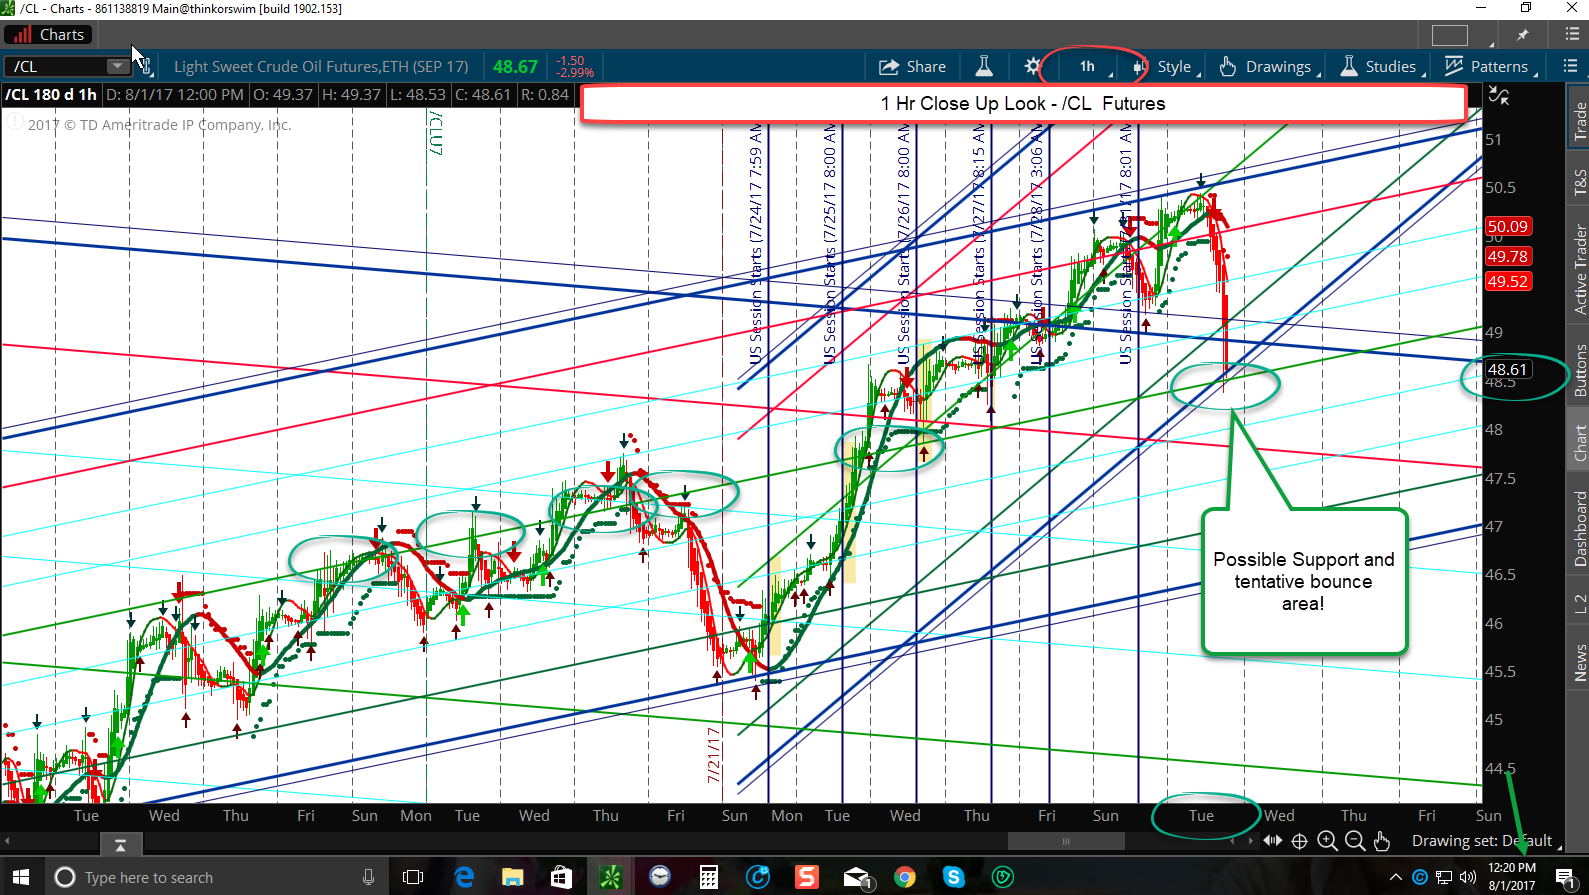Open File Explorer from taskbar
Screen dimensions: 1589x895
(x=513, y=877)
